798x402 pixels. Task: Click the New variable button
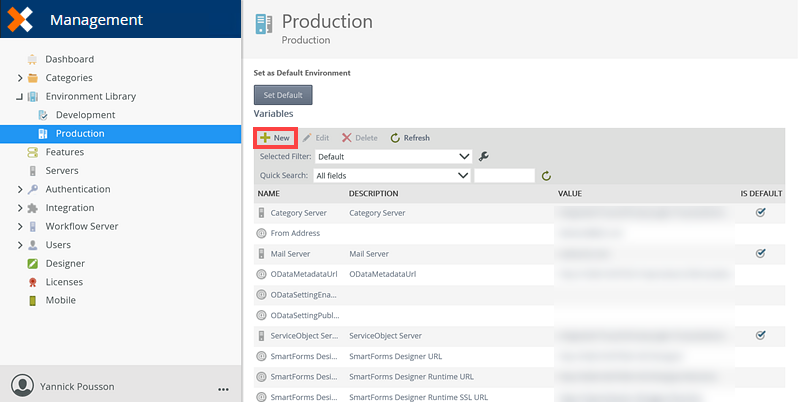pyautogui.click(x=276, y=138)
